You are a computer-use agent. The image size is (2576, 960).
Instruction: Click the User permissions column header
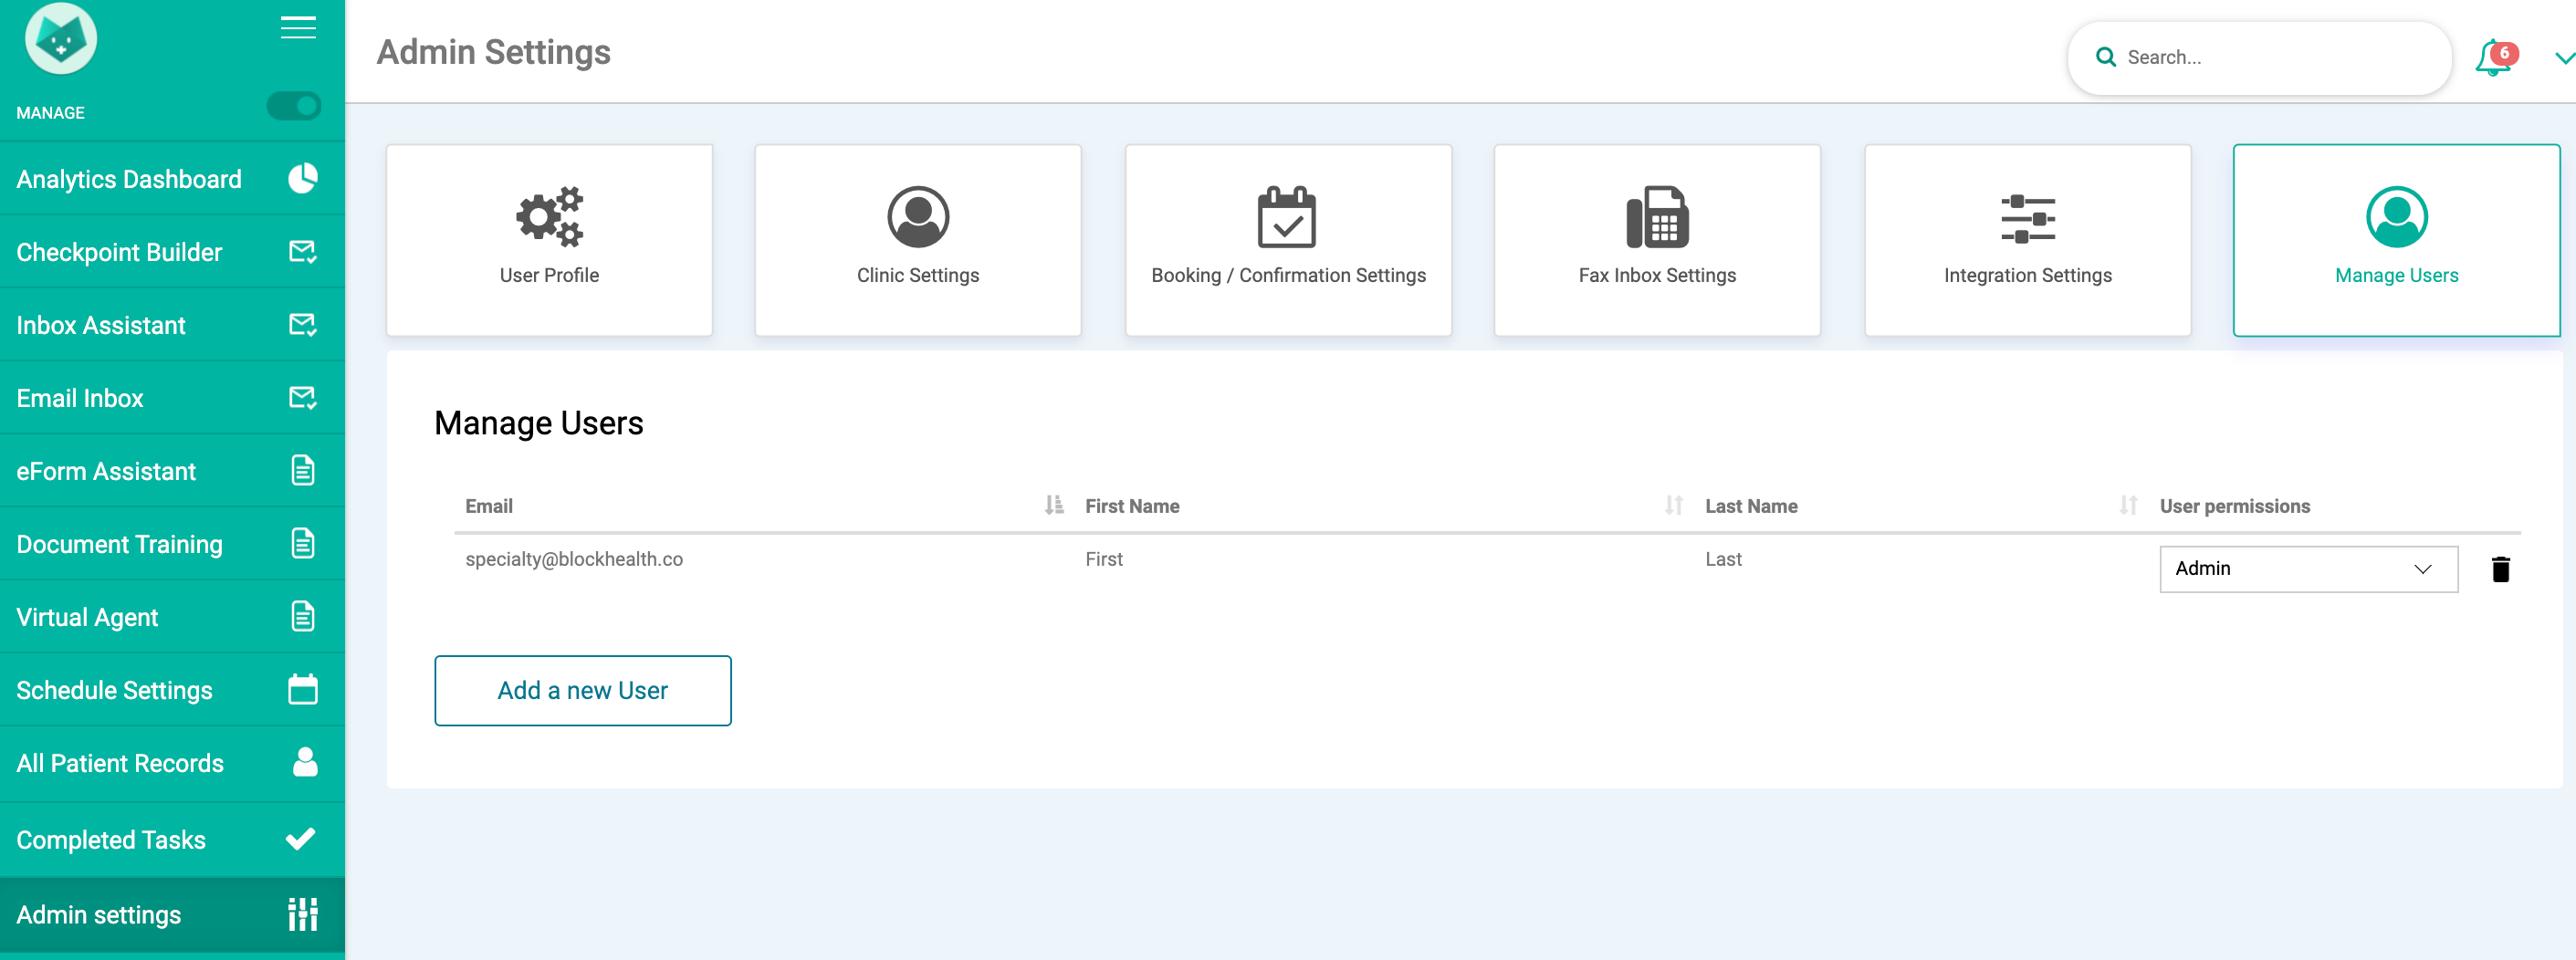(2234, 506)
